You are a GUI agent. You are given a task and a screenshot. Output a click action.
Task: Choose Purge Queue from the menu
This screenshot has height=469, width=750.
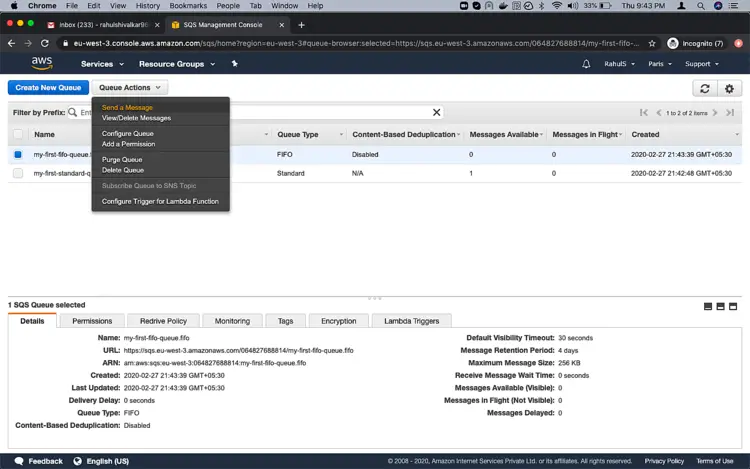click(x=122, y=160)
